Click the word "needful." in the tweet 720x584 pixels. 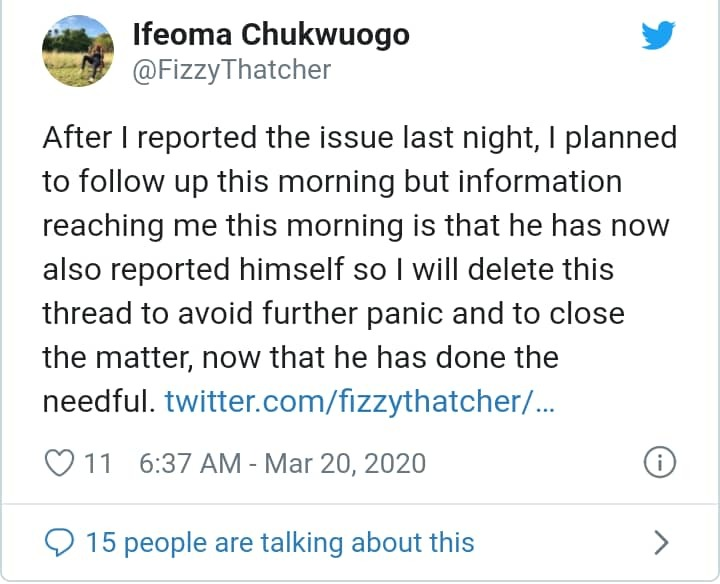(97, 401)
